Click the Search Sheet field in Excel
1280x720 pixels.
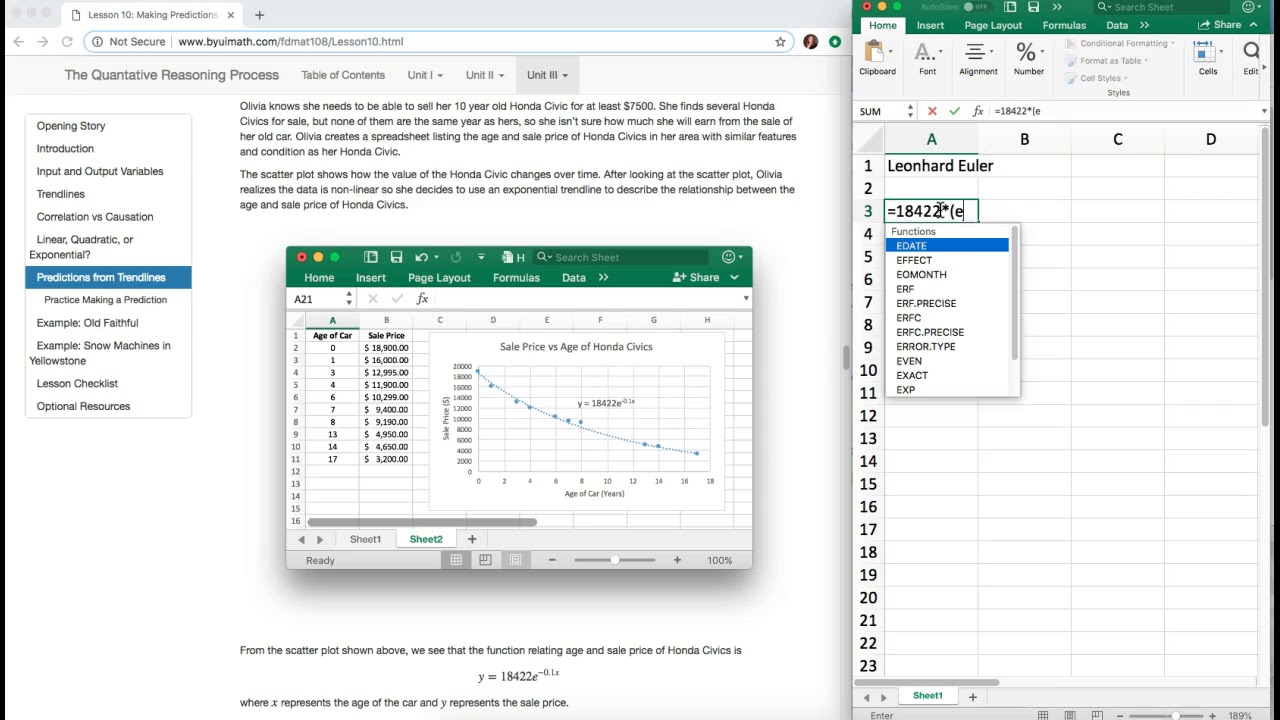point(1160,7)
